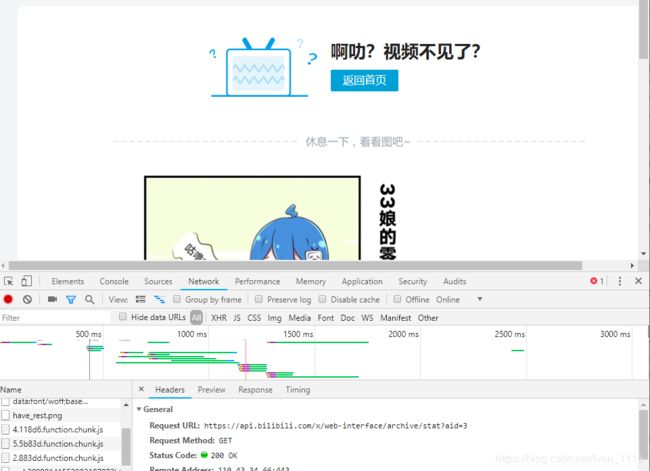Filter requests by JS

tap(237, 318)
